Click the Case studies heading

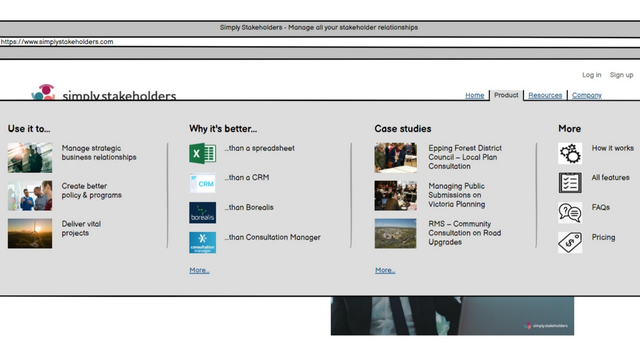[403, 129]
